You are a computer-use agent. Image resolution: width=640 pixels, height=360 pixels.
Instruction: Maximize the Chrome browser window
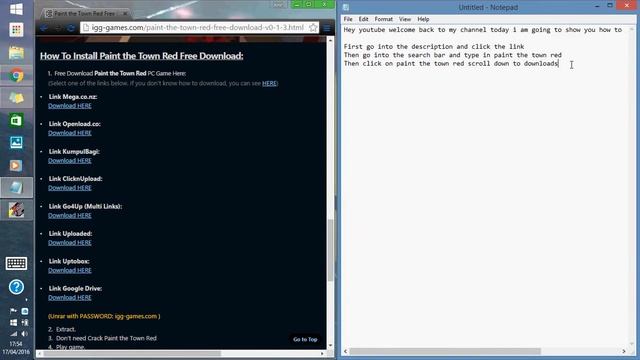click(309, 4)
